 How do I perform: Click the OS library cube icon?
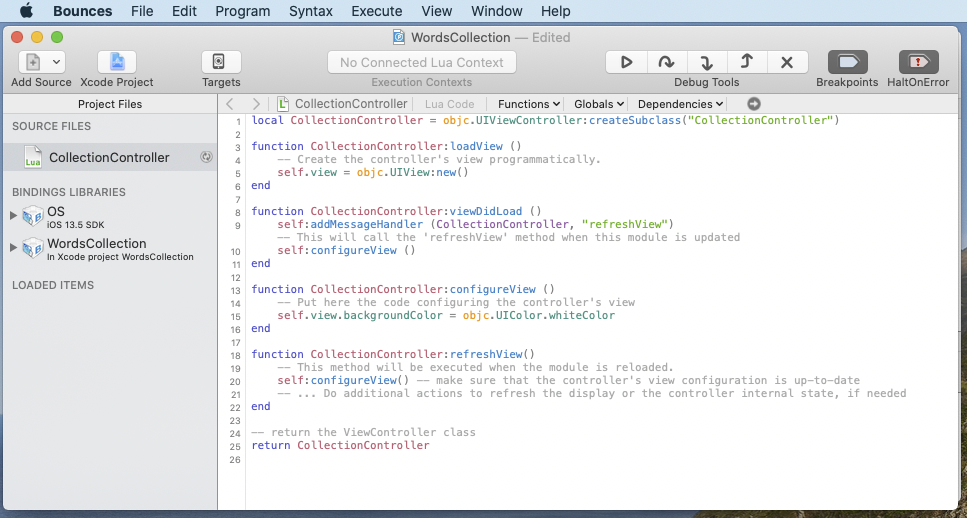(33, 215)
